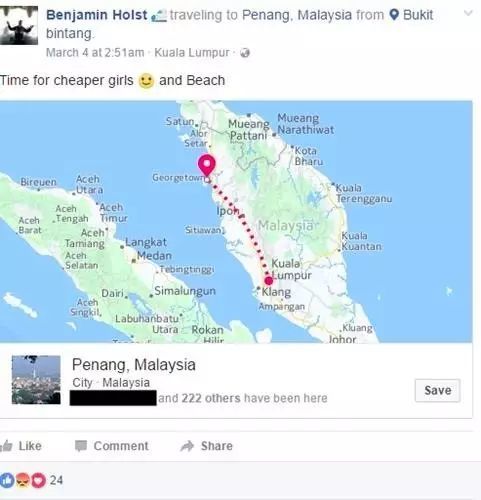Open the list of 24 reactions

click(x=56, y=480)
